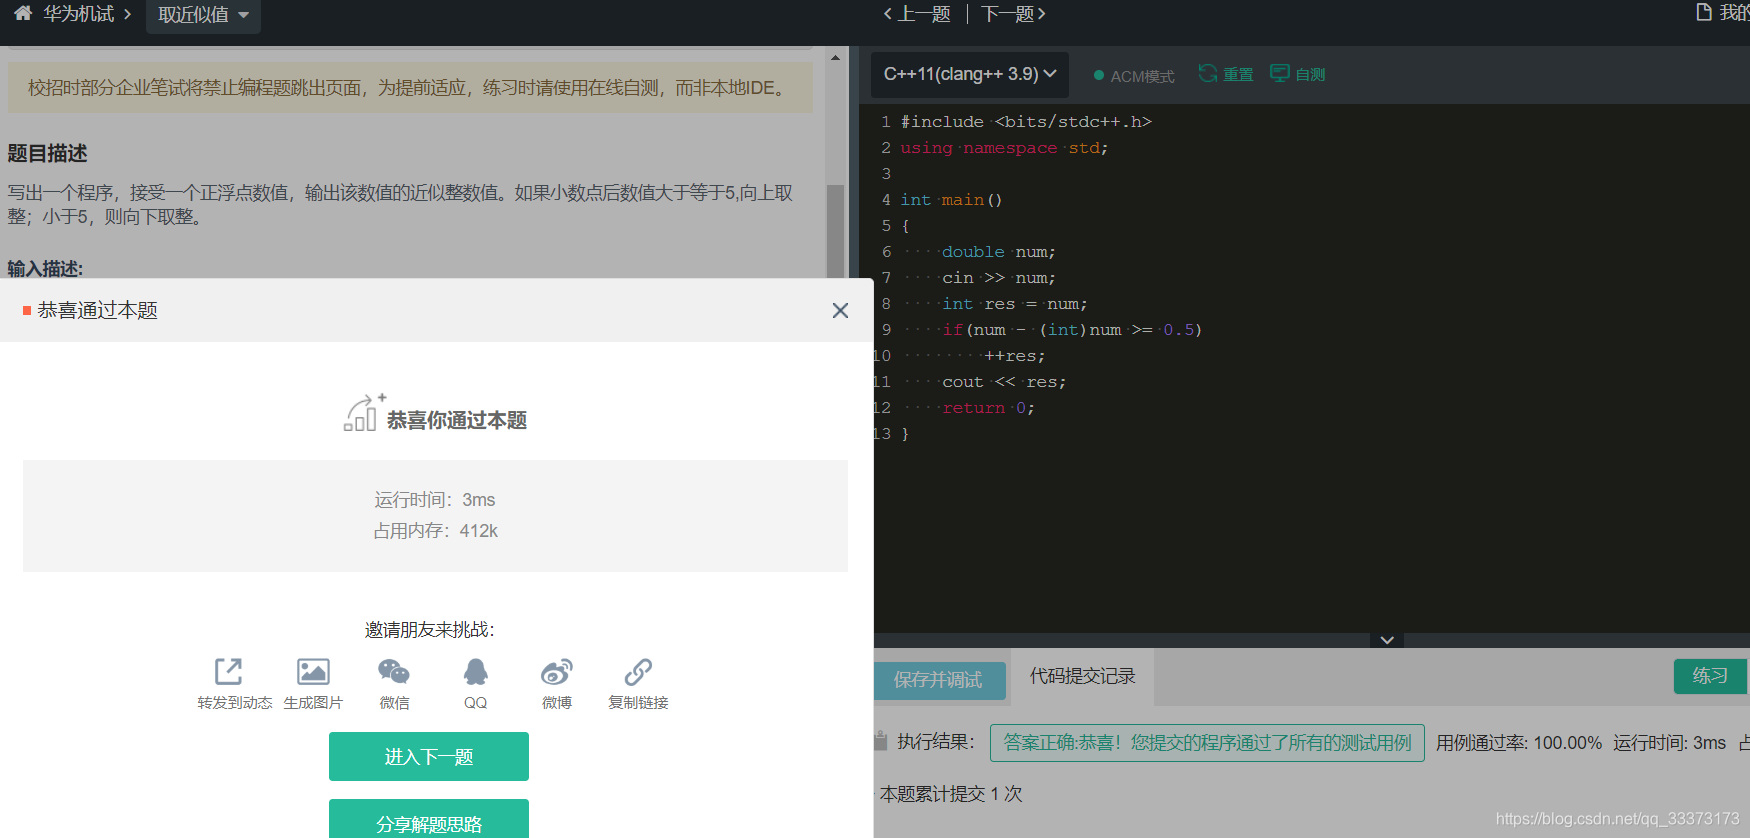Click the 题目描述 heading
This screenshot has height=838, width=1750.
point(47,153)
